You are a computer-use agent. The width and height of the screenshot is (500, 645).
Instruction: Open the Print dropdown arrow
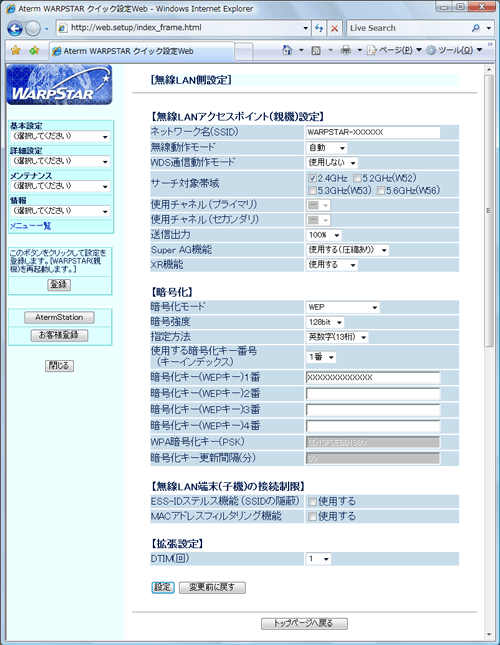[359, 50]
